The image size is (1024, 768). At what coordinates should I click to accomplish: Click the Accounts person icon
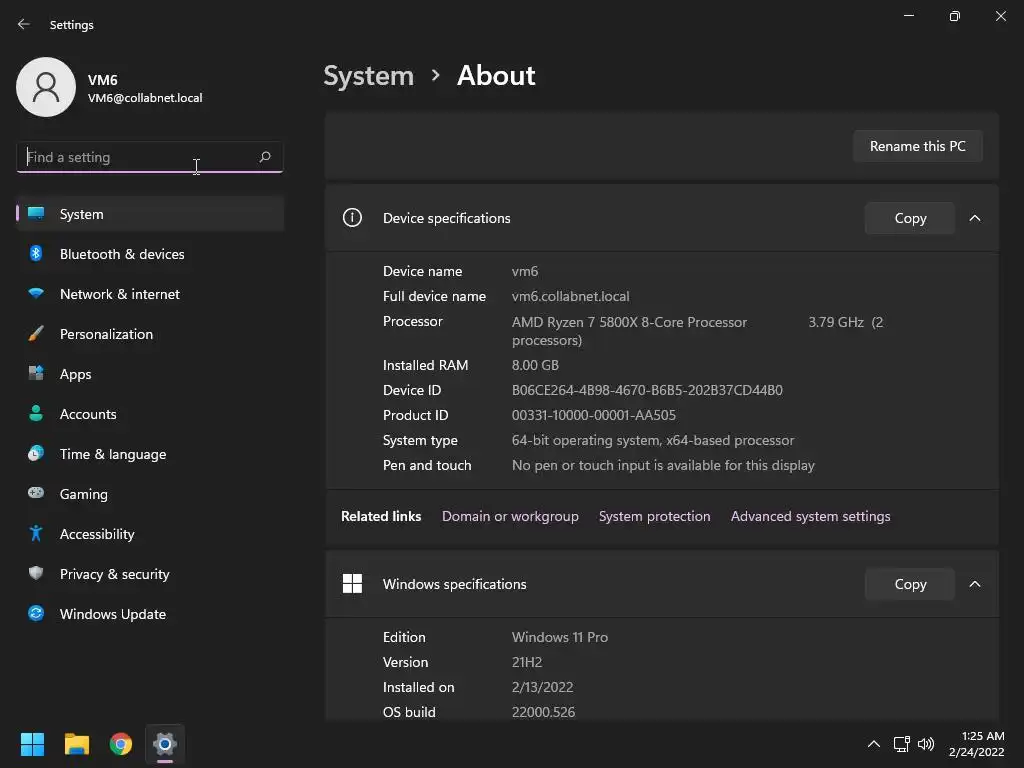[36, 414]
